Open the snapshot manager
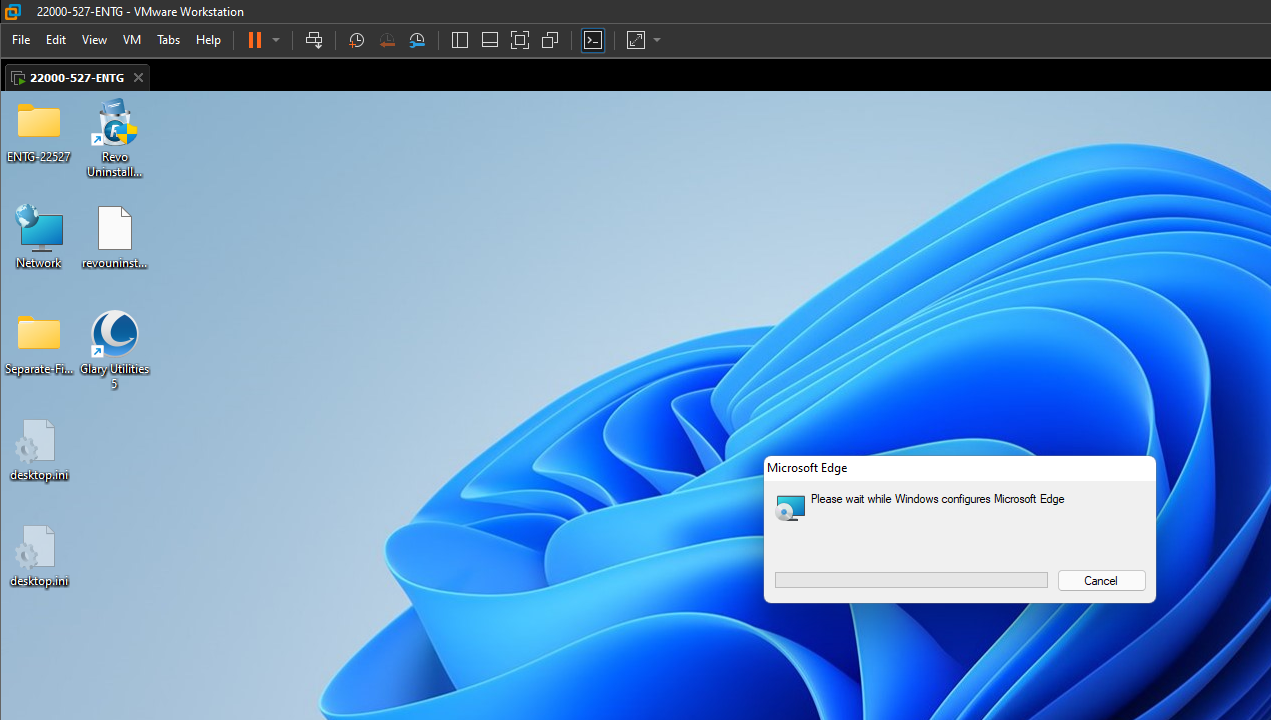The width and height of the screenshot is (1271, 720). tap(417, 40)
